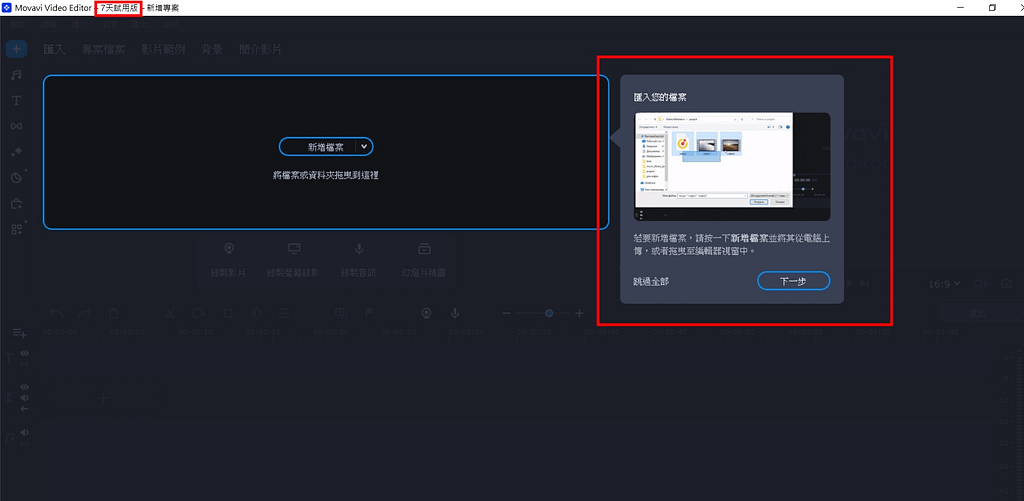Click the 下一步 button in the tutorial popup
Viewport: 1024px width, 501px height.
[793, 281]
